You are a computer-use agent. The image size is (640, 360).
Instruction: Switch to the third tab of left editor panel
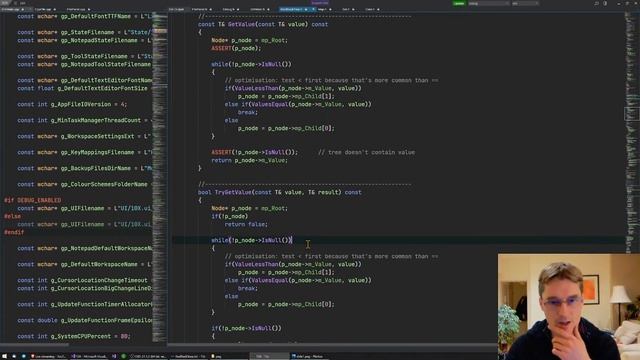(x=78, y=9)
